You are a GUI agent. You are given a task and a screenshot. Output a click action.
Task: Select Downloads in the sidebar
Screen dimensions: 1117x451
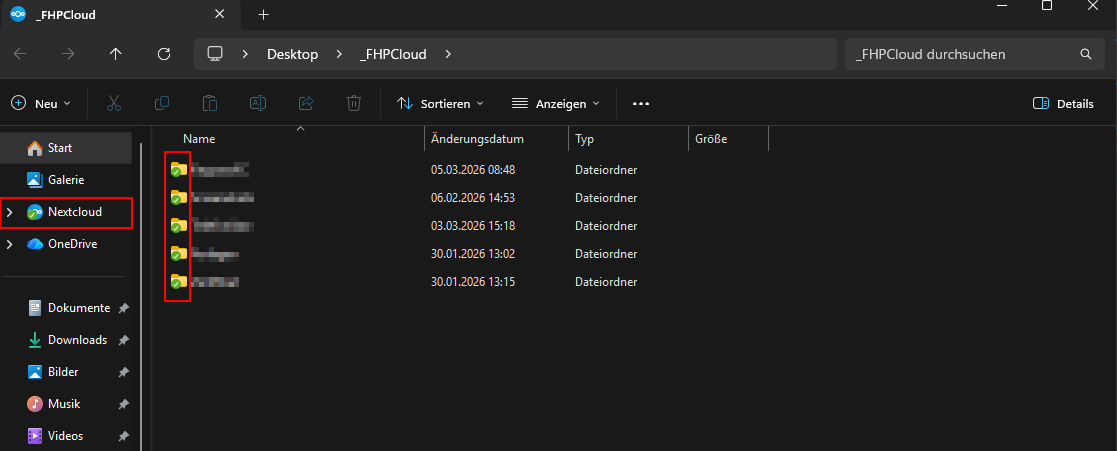[x=77, y=340]
